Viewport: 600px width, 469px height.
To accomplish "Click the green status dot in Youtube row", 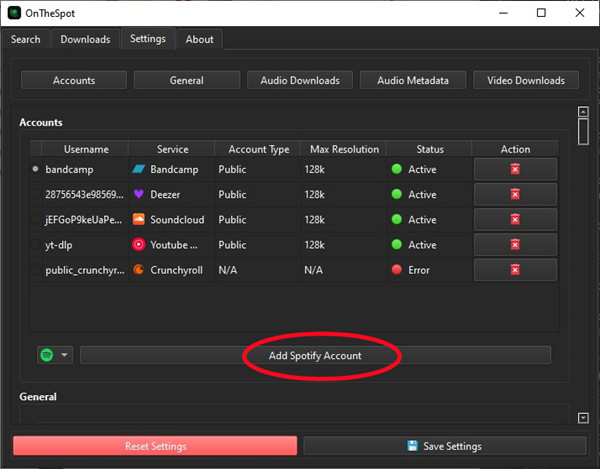I will (397, 244).
